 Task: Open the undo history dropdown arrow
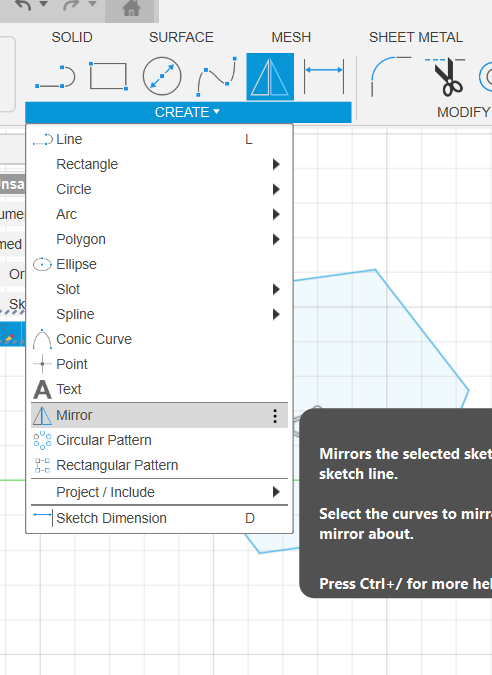pos(43,4)
